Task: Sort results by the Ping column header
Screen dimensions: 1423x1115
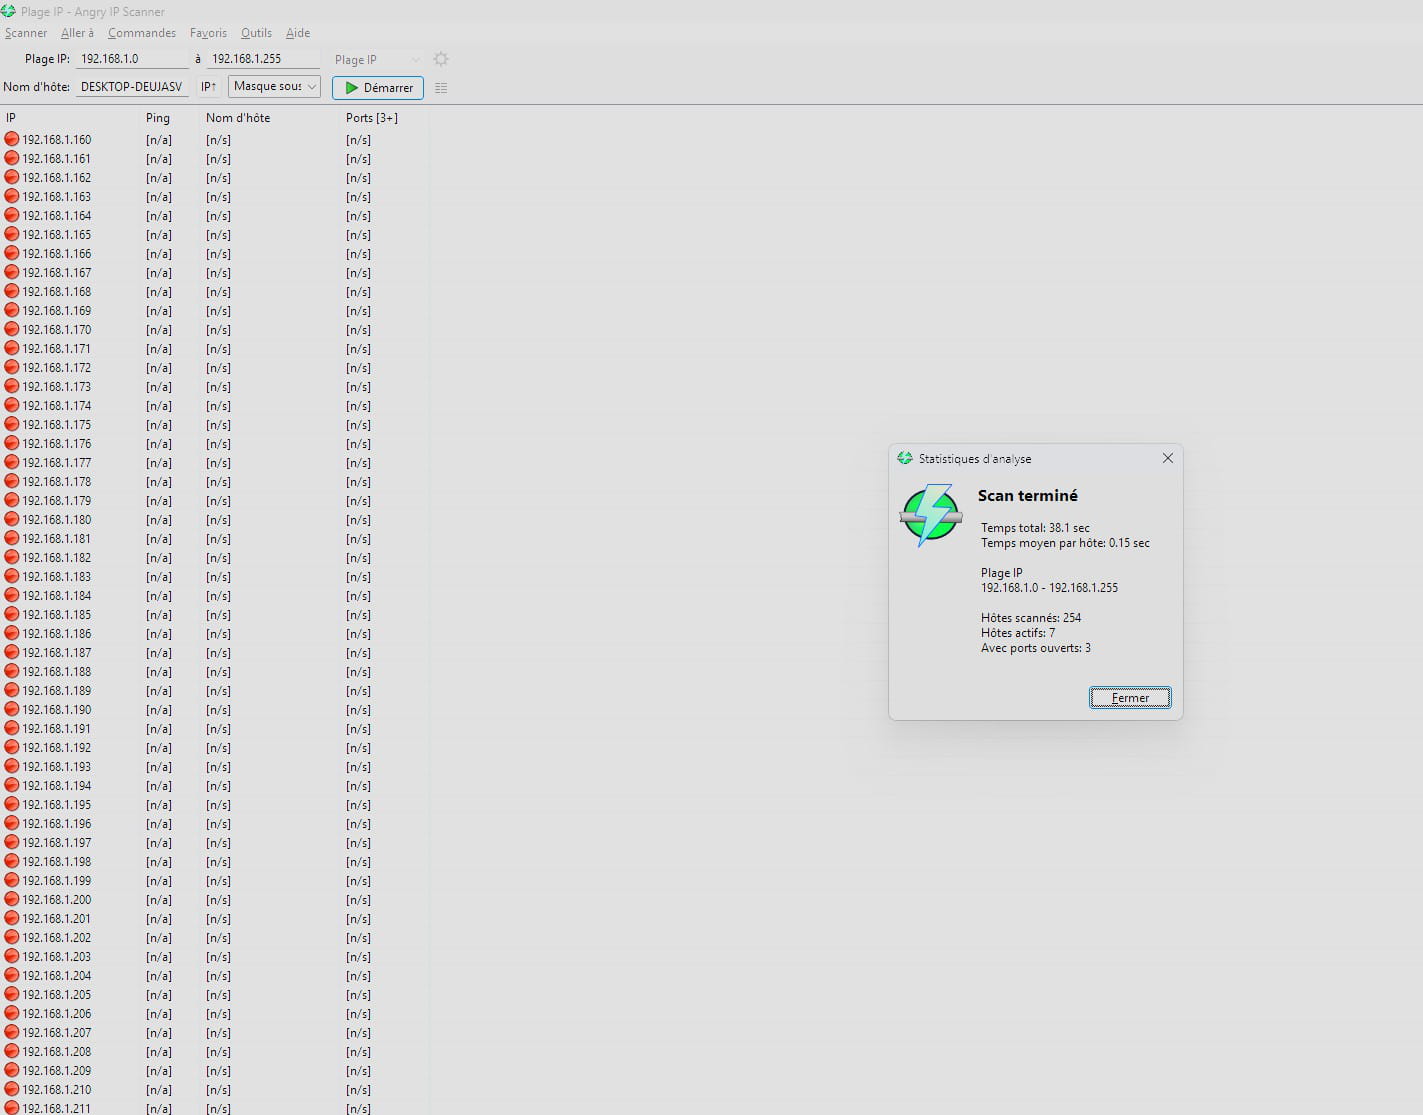Action: (158, 118)
